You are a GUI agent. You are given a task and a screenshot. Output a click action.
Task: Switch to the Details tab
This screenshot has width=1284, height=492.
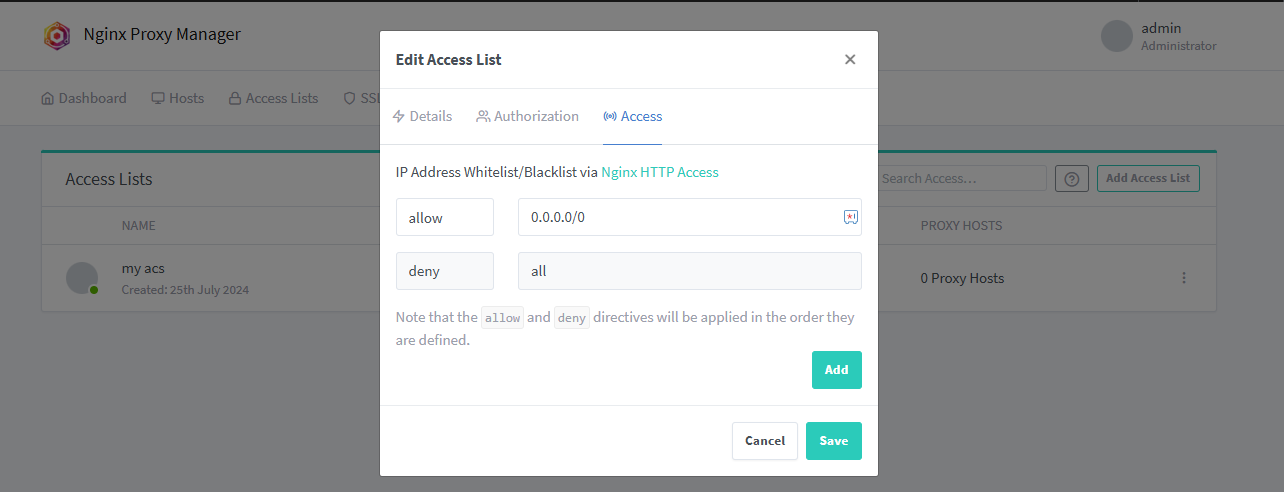tap(421, 116)
